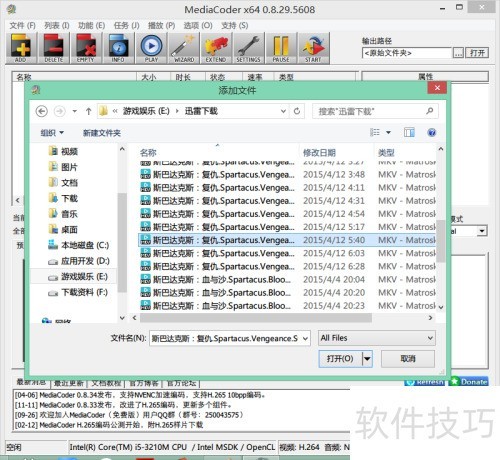500x460 pixels.
Task: Open 列表 (I) menu
Action: tap(57, 25)
